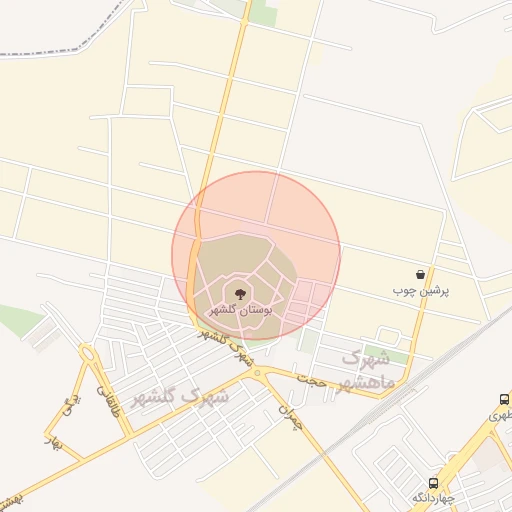
Task: Select the bus stop icon above مطهری
Action: tap(504, 399)
